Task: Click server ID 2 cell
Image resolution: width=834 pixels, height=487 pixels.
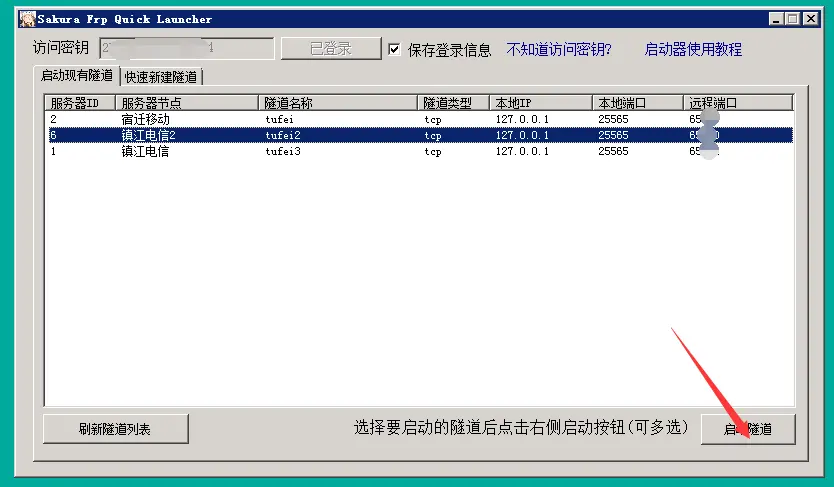Action: [x=53, y=119]
